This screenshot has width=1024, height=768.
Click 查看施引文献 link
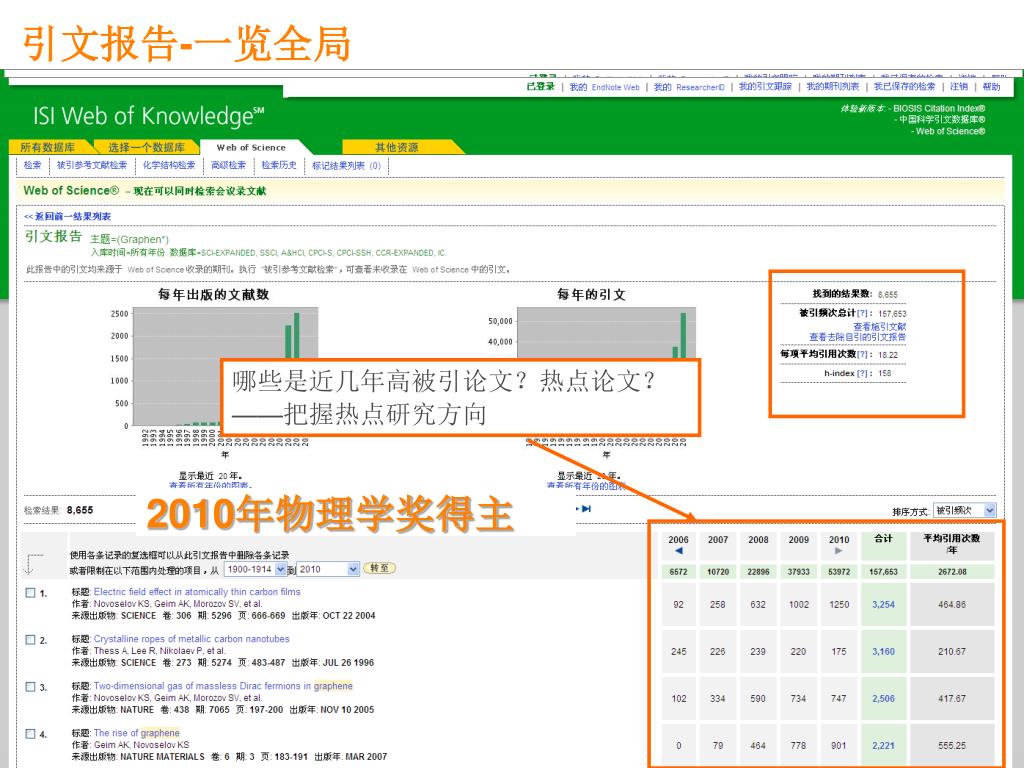[x=879, y=327]
